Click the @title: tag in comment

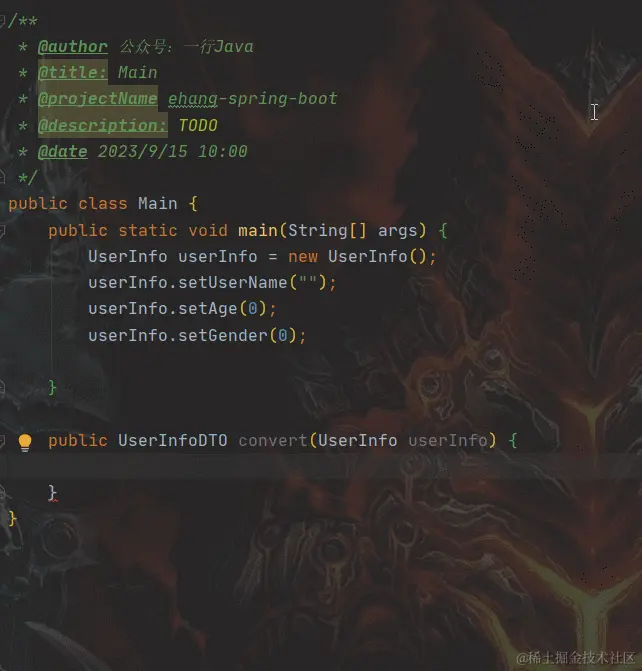click(x=73, y=72)
